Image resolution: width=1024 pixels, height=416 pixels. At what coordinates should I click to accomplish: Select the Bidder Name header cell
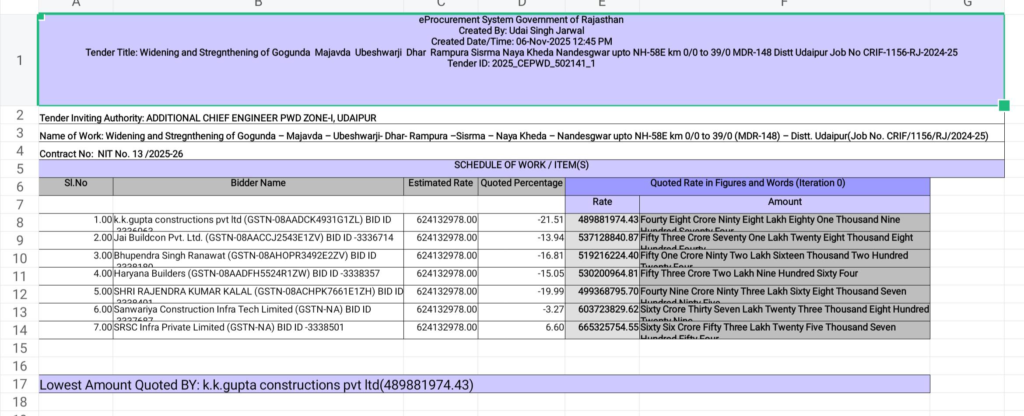pos(259,184)
